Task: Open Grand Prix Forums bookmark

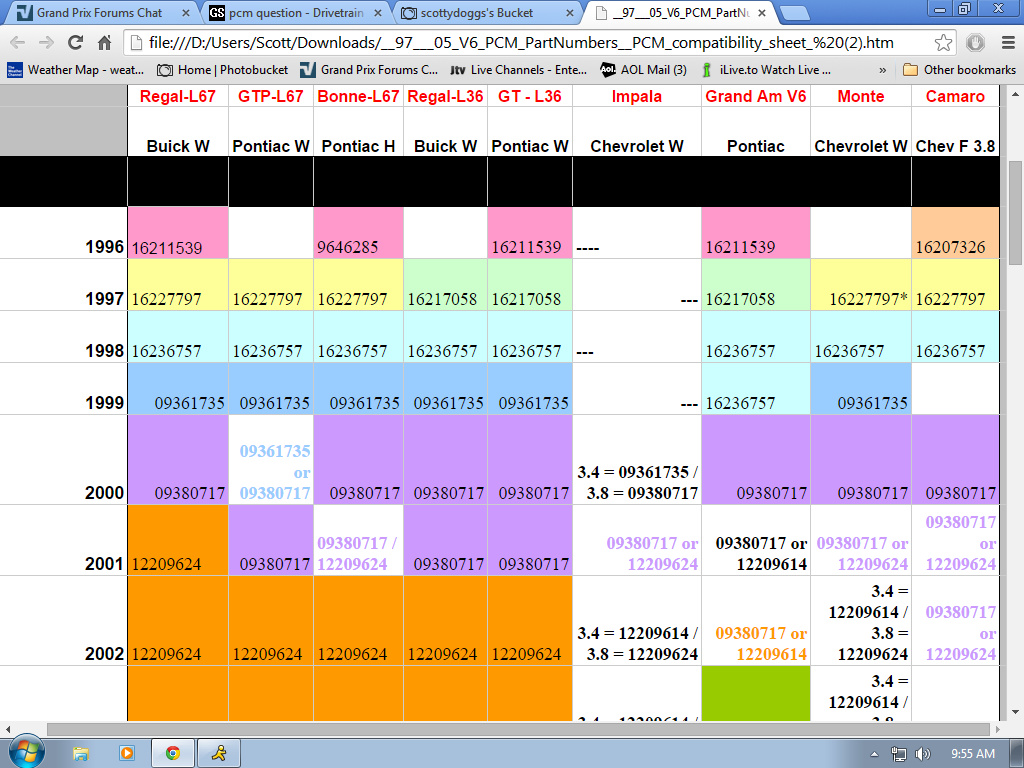Action: pos(369,70)
